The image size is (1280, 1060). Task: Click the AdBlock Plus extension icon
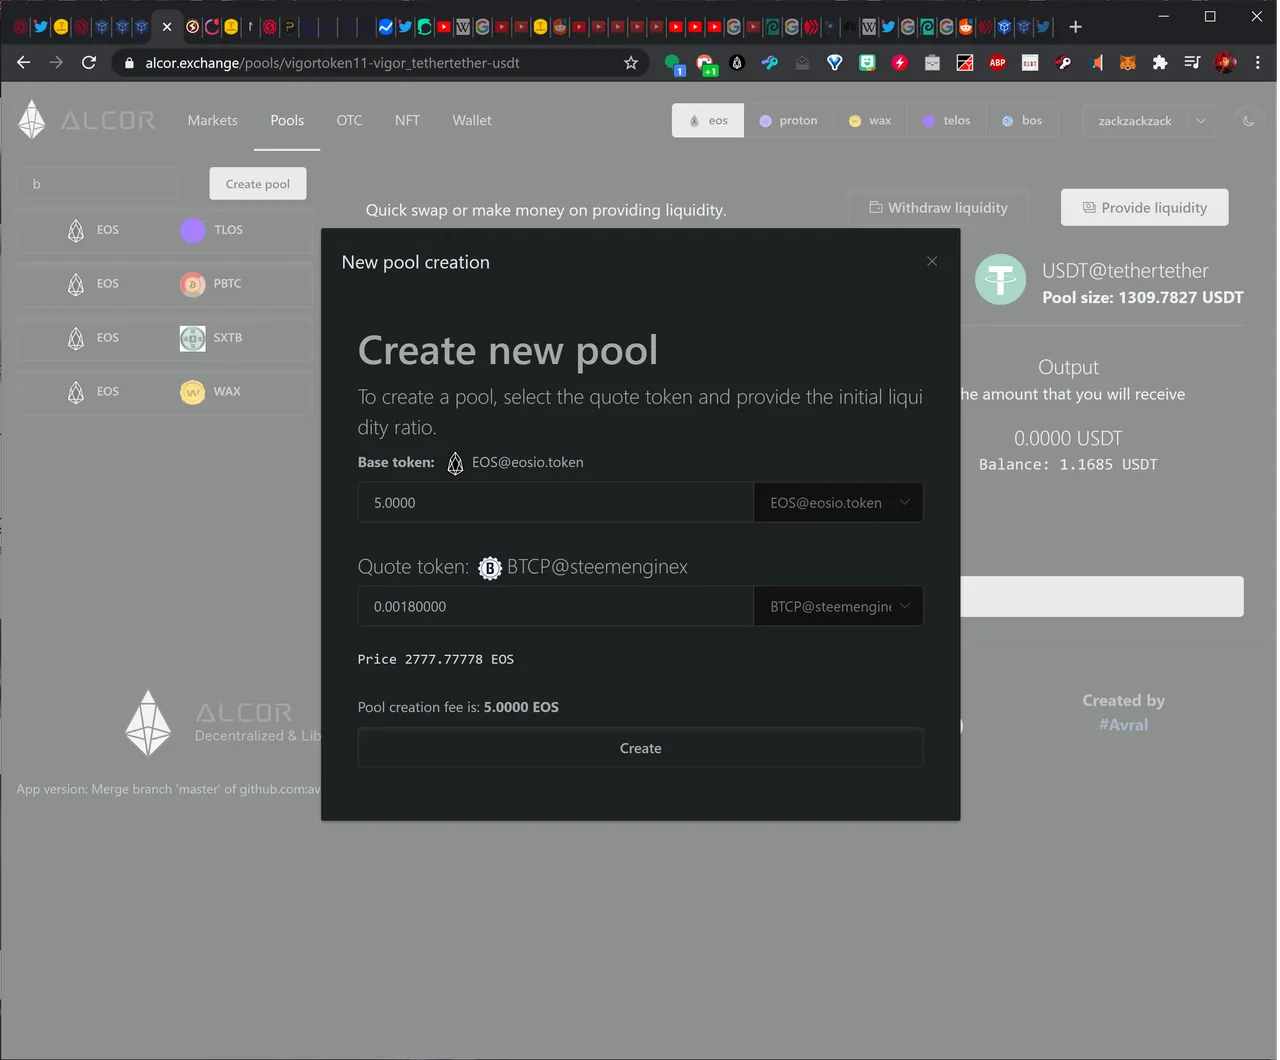[997, 63]
